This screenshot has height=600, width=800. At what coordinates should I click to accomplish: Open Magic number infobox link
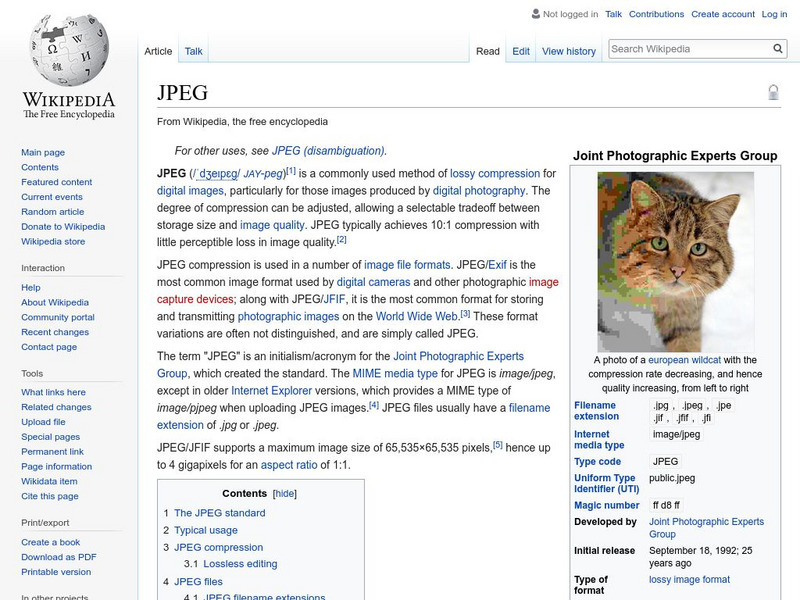tap(607, 505)
